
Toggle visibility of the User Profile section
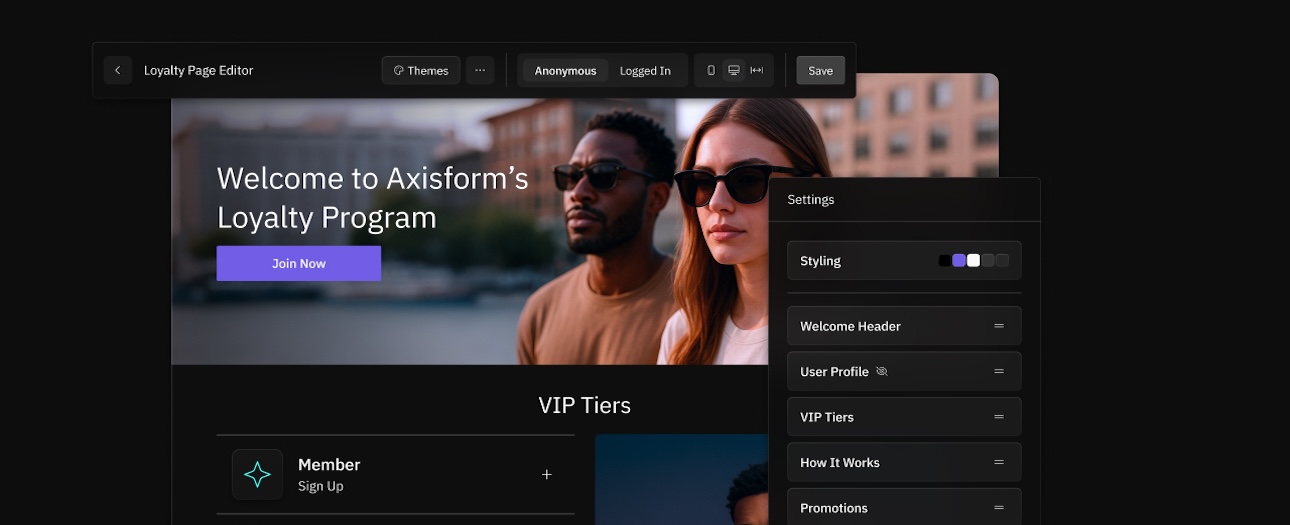[882, 371]
